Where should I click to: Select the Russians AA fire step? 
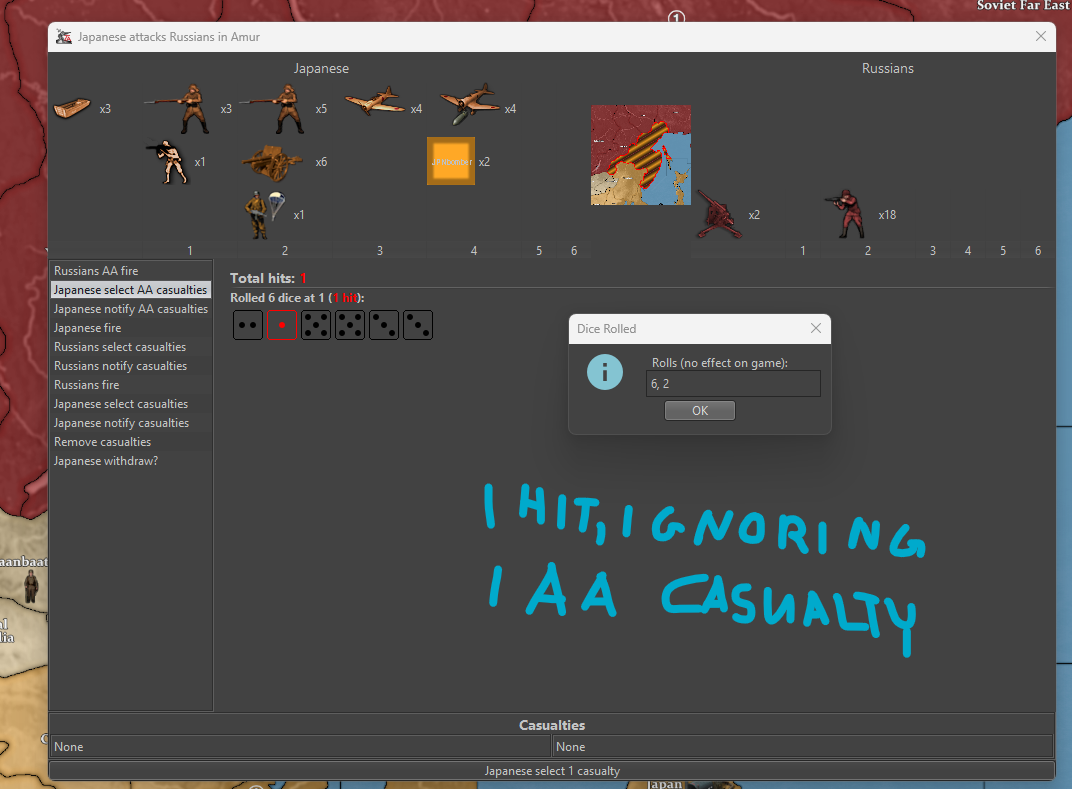(x=96, y=271)
